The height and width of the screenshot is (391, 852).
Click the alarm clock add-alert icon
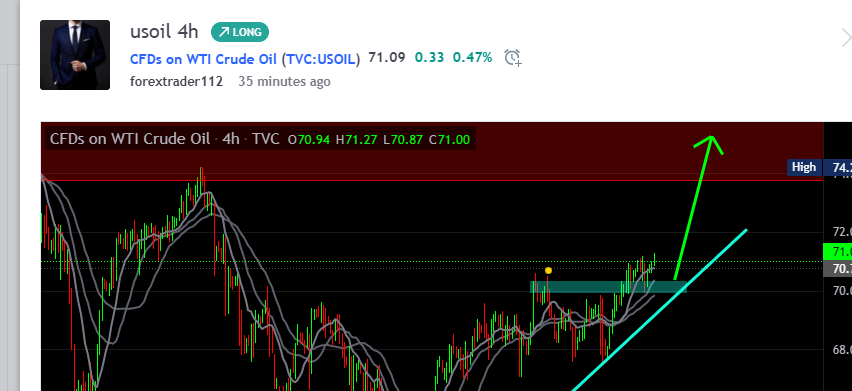(513, 58)
